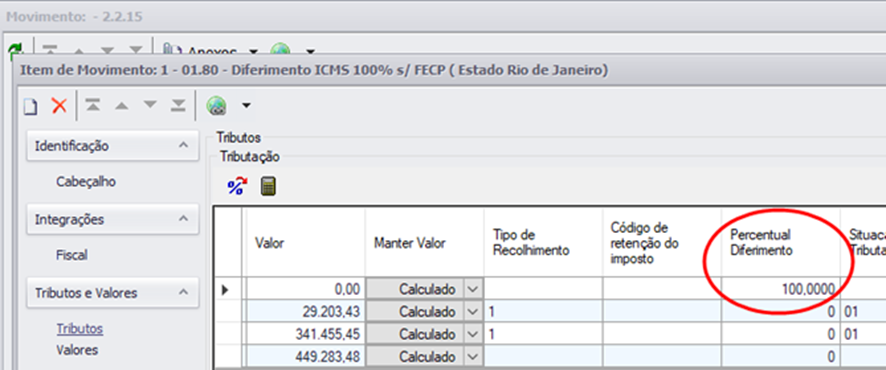The image size is (886, 370).
Task: Collapse the Identificação section
Action: tap(183, 146)
